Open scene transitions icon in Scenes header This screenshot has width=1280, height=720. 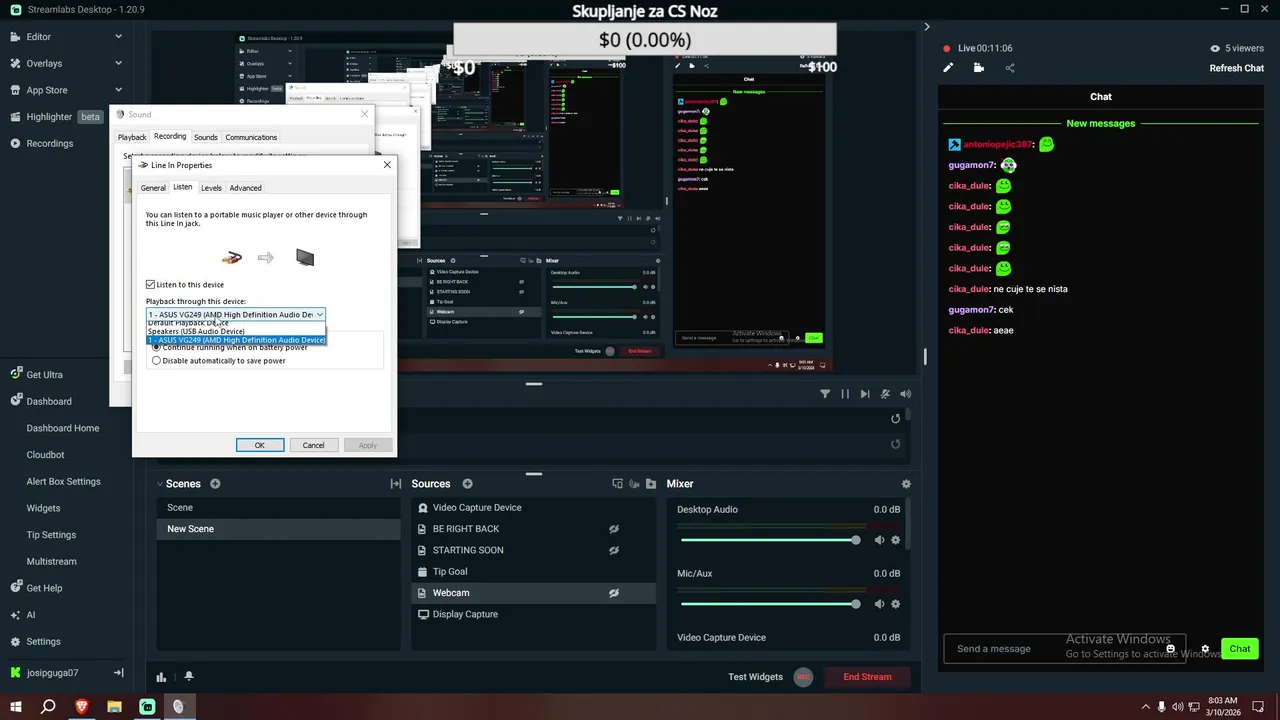(x=396, y=484)
